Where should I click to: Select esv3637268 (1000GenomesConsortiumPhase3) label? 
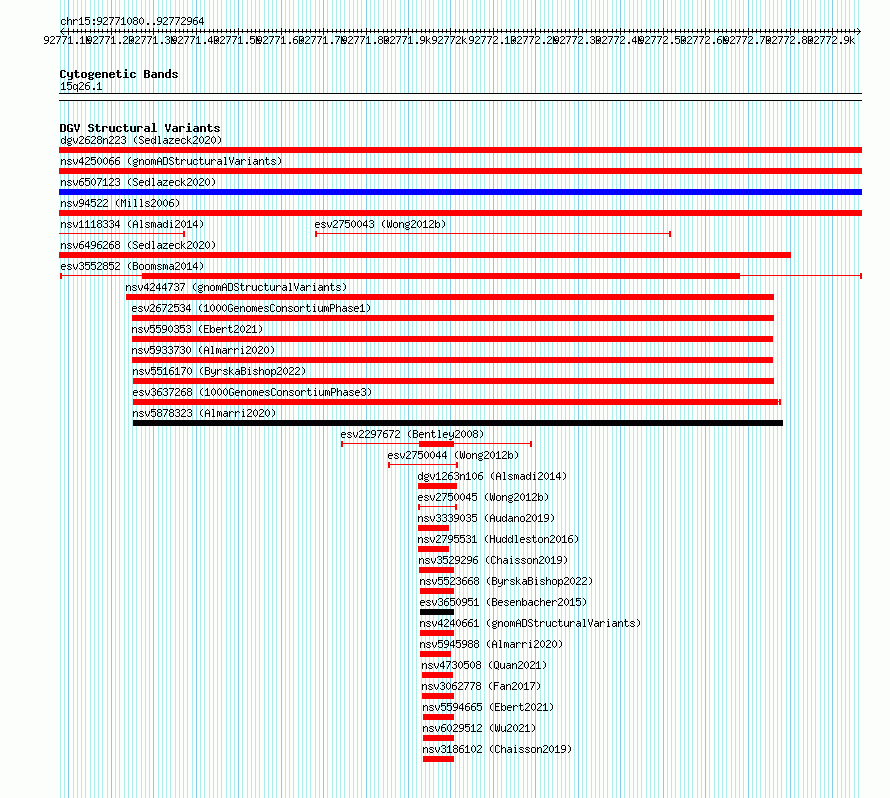click(x=252, y=392)
